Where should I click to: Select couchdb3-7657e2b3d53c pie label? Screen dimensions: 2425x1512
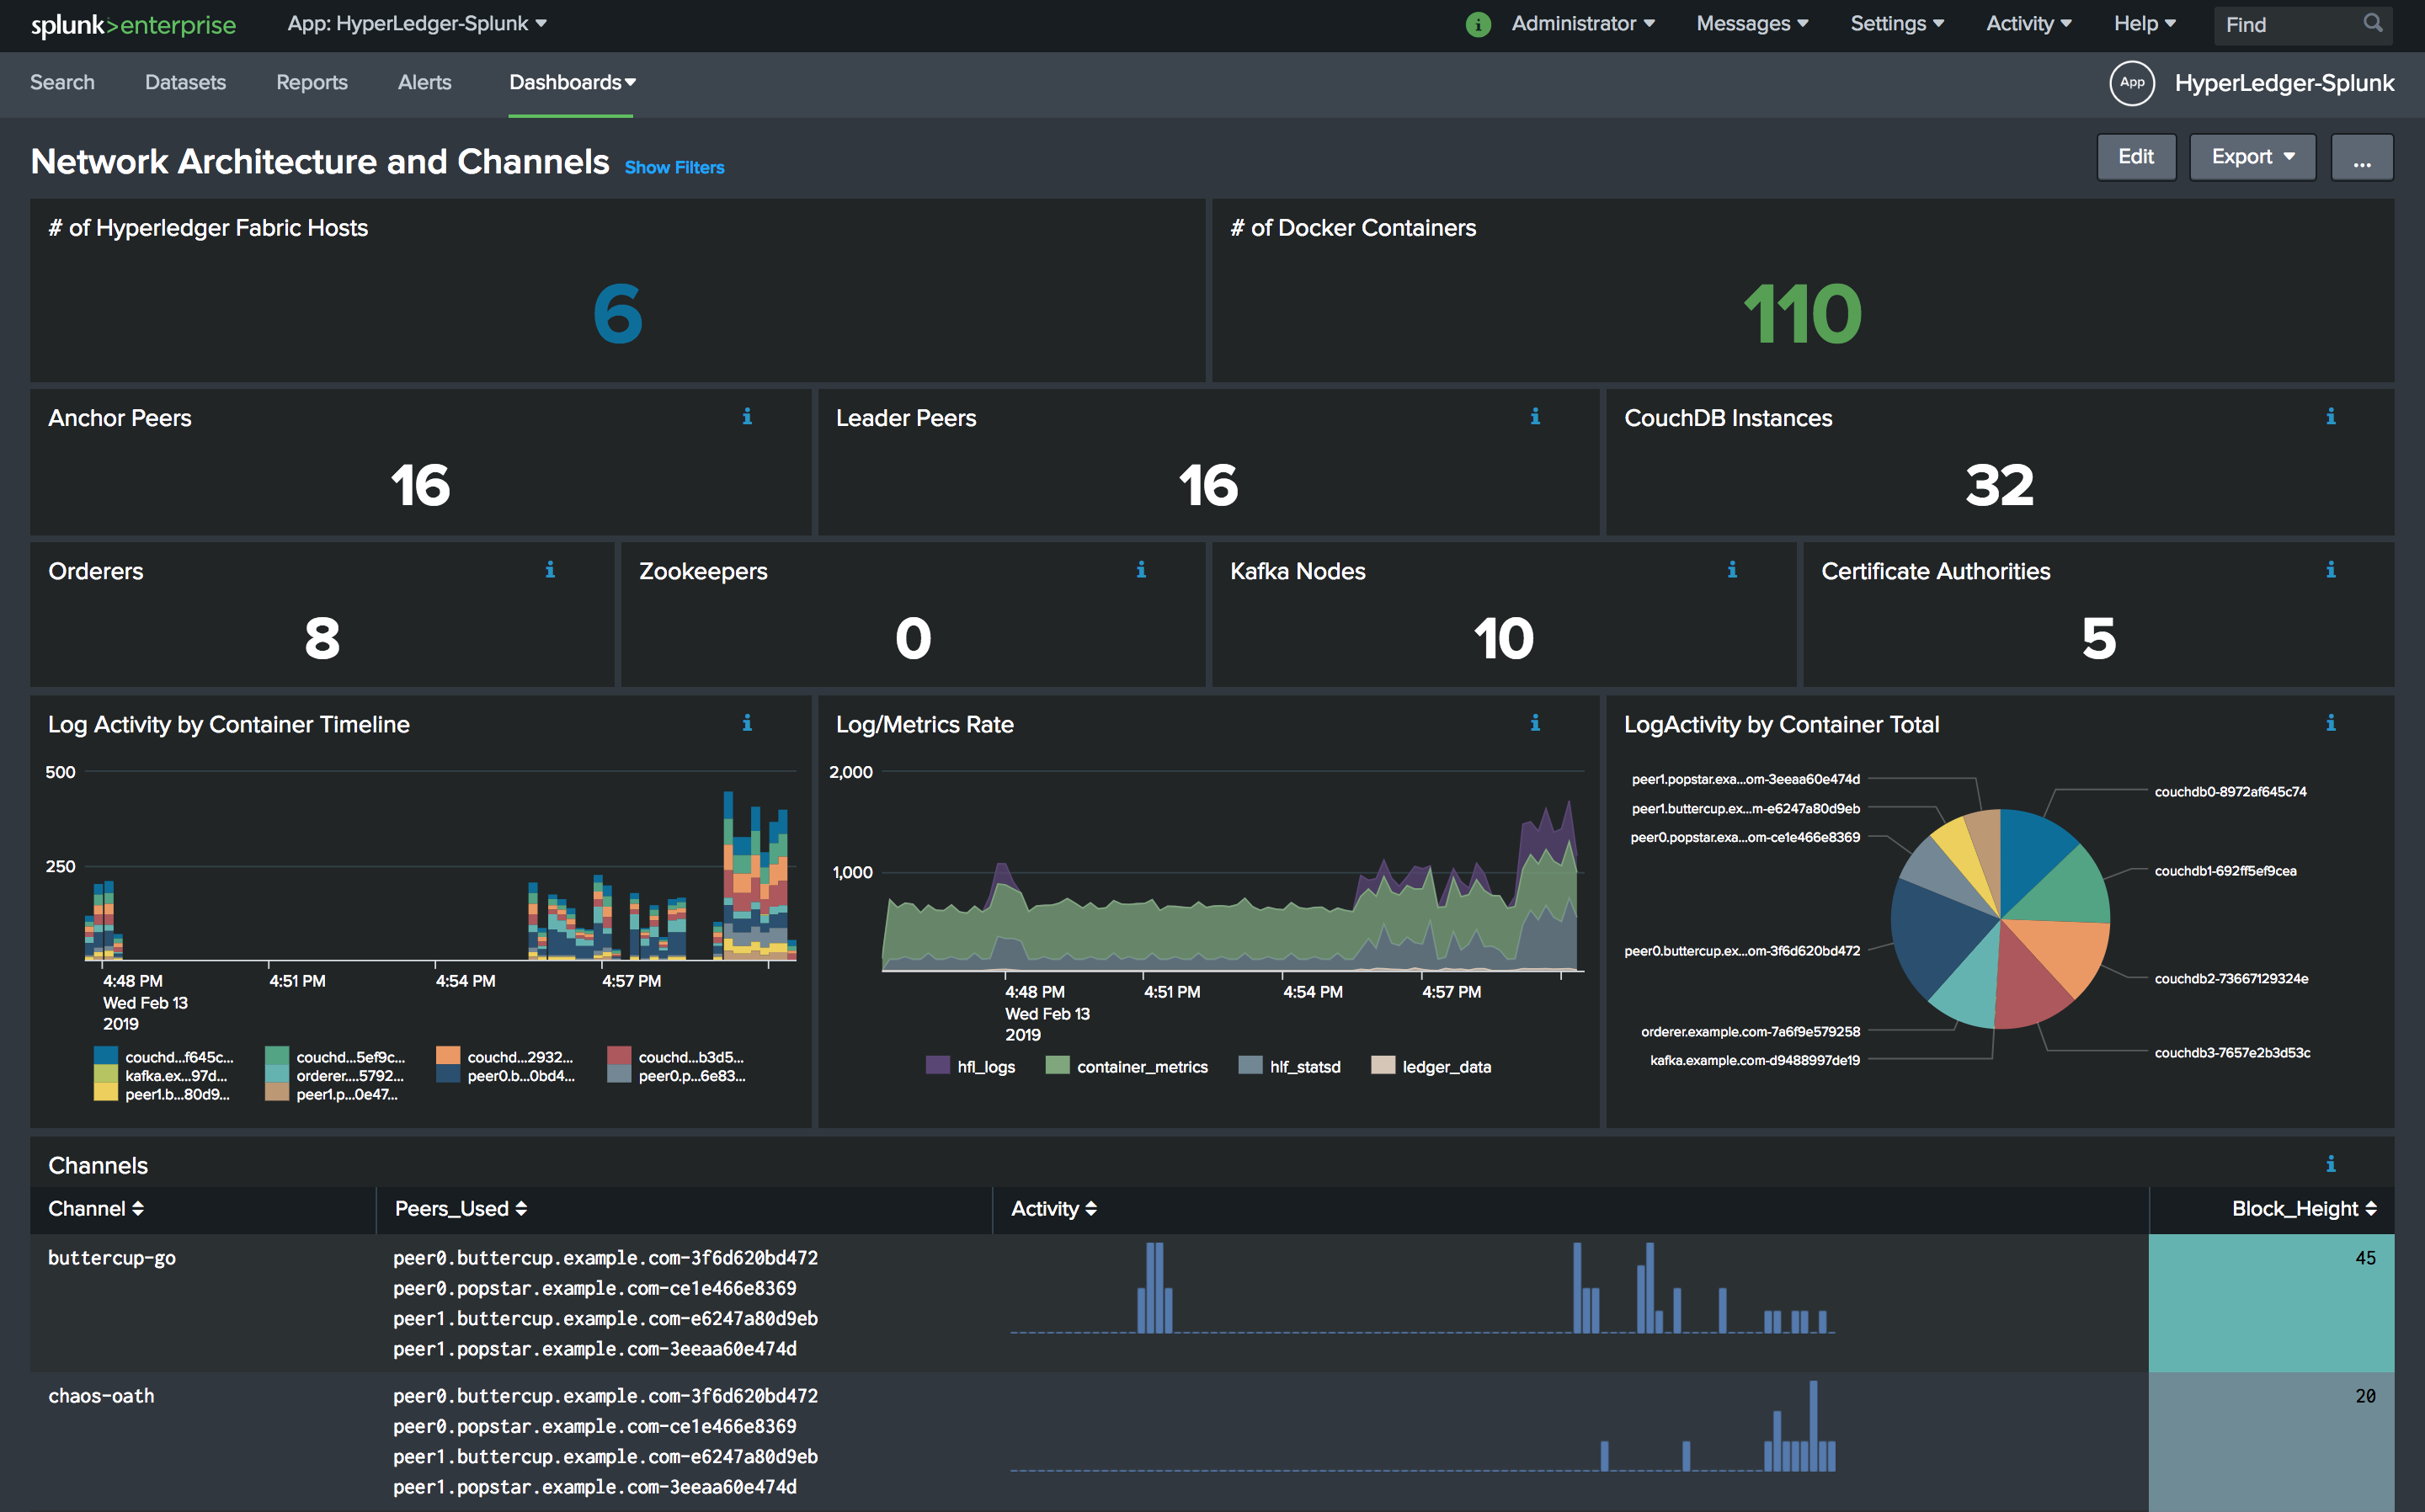[2232, 1053]
